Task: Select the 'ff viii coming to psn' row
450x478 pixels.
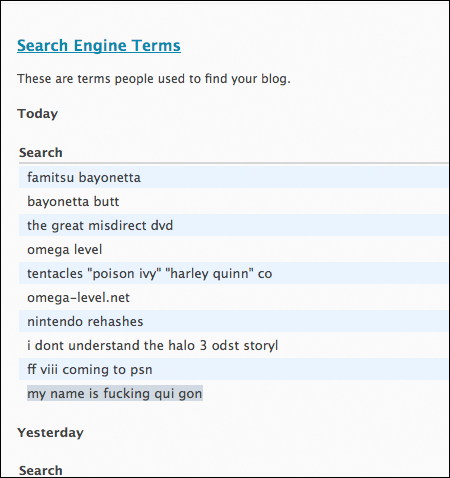Action: [233, 369]
